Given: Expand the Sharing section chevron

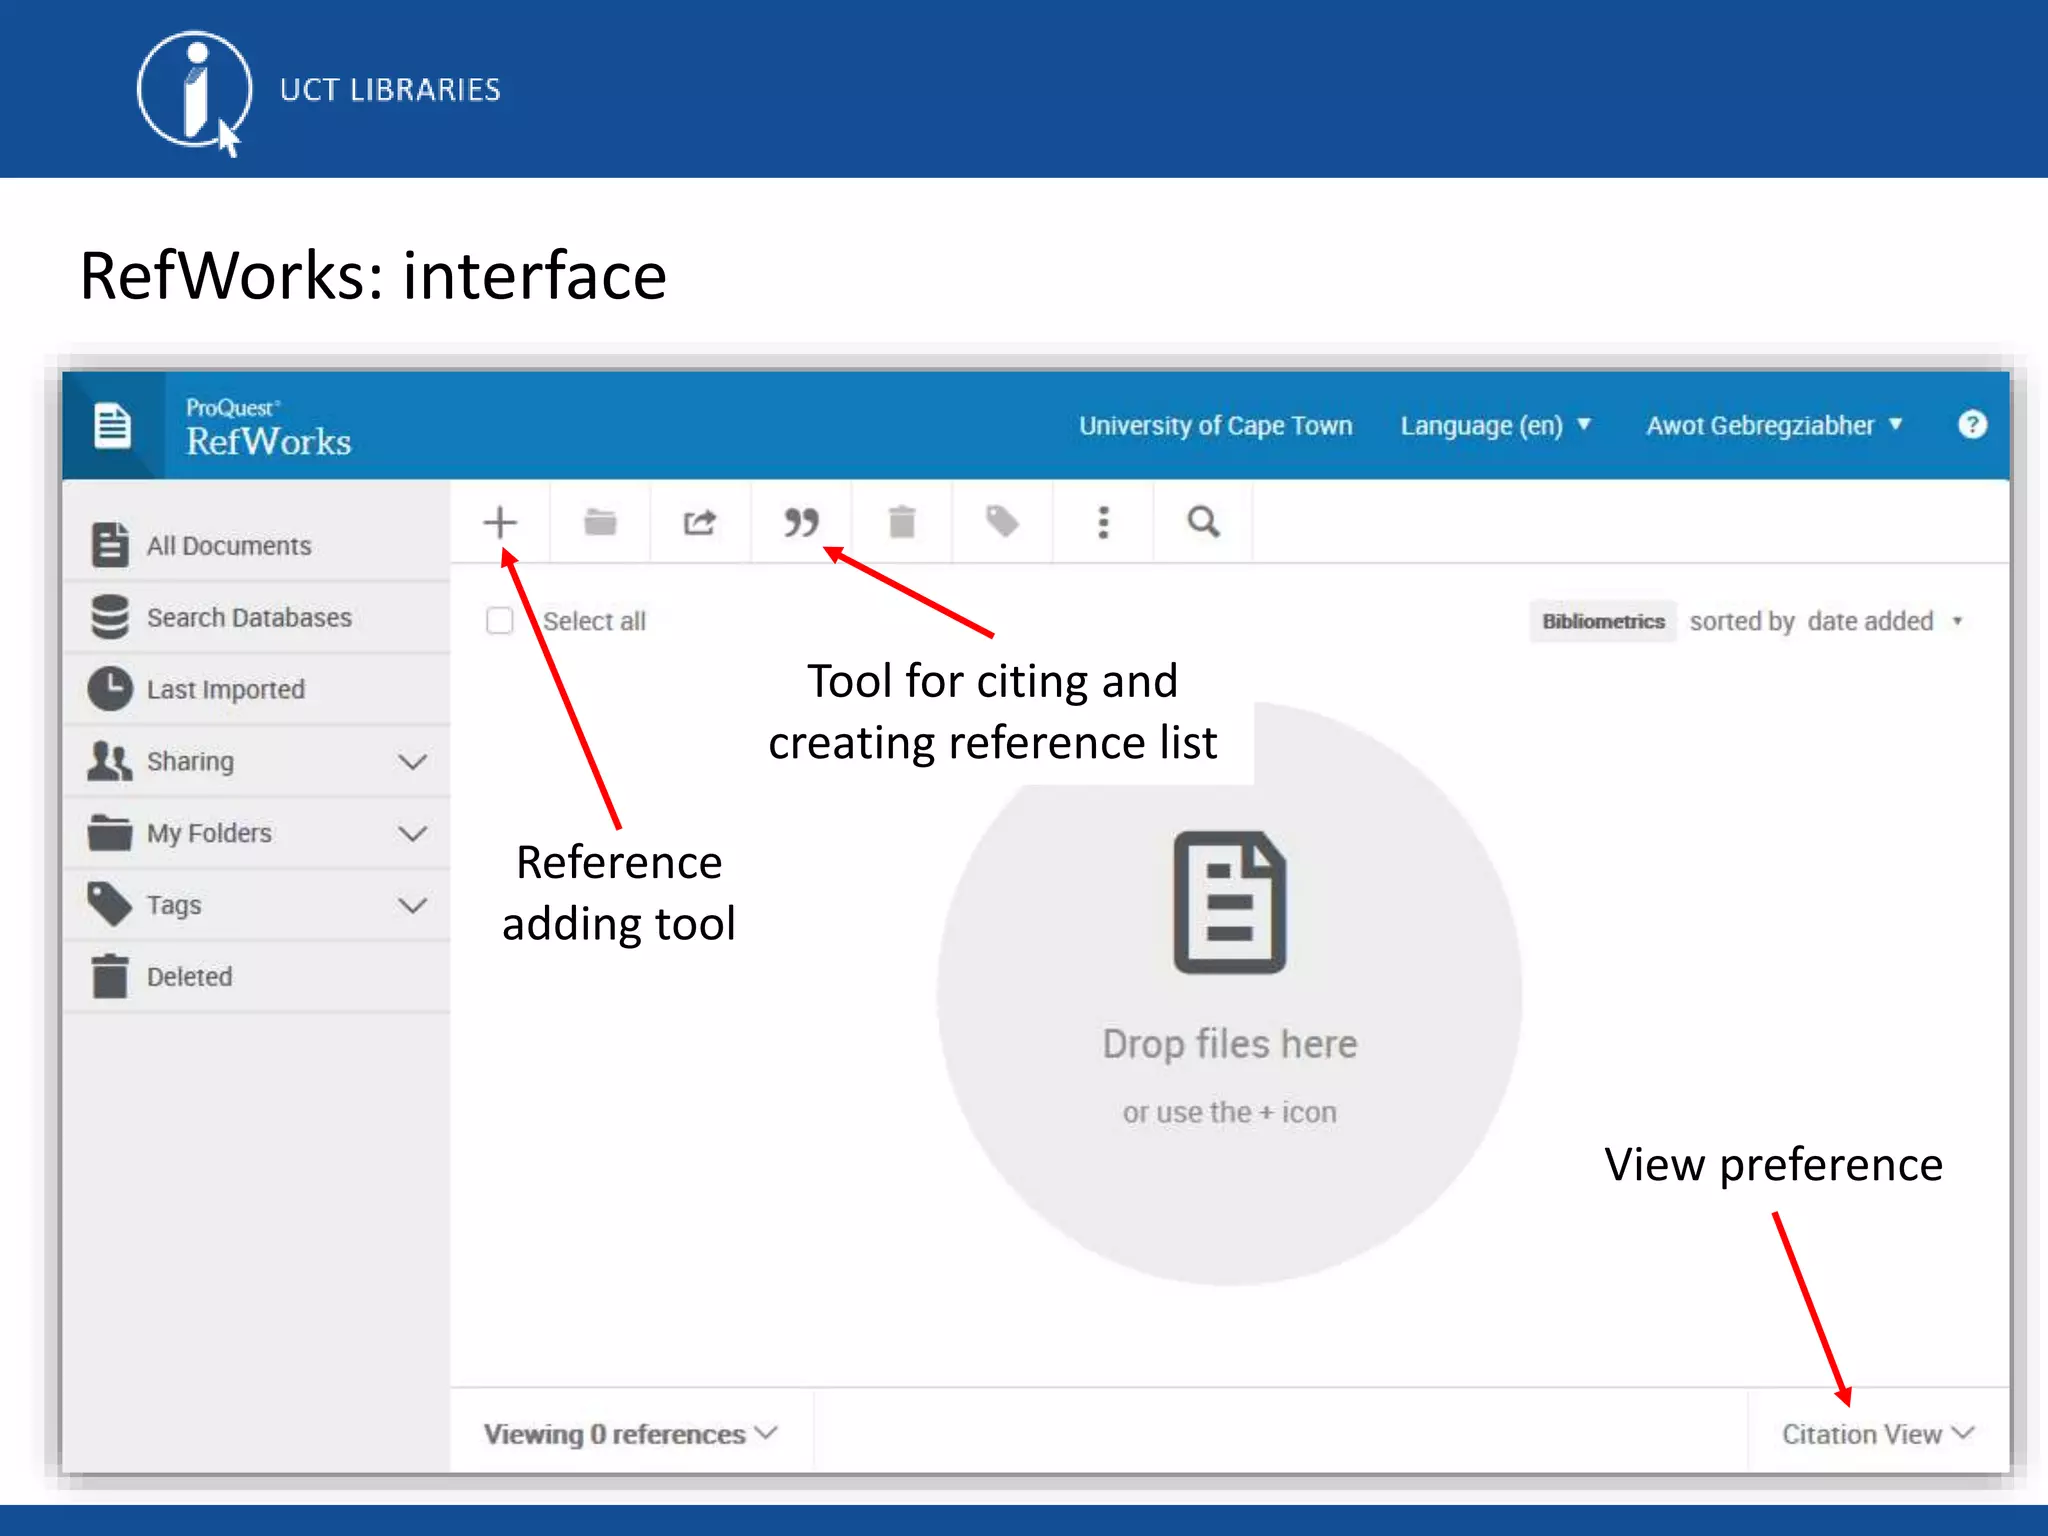Looking at the screenshot, I should click(x=413, y=762).
